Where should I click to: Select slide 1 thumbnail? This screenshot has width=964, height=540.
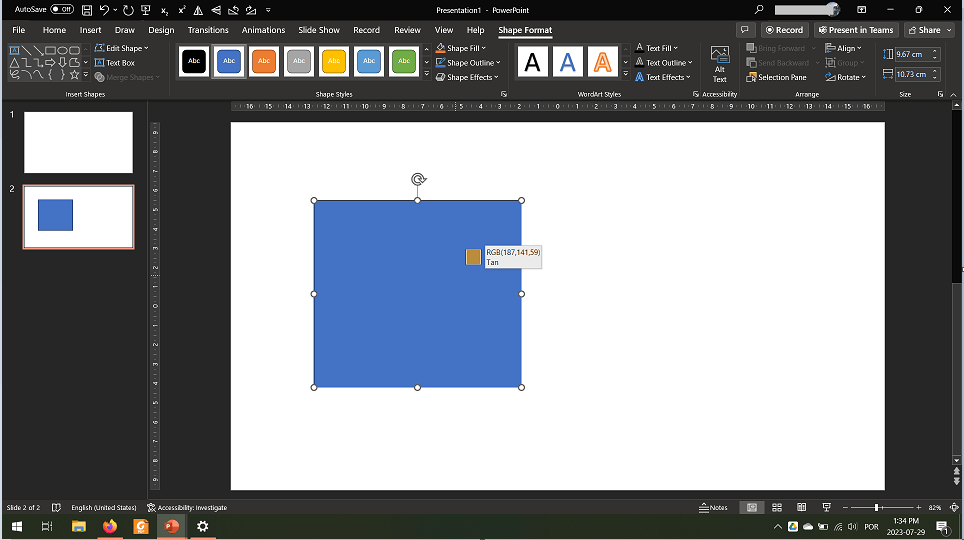tap(78, 142)
